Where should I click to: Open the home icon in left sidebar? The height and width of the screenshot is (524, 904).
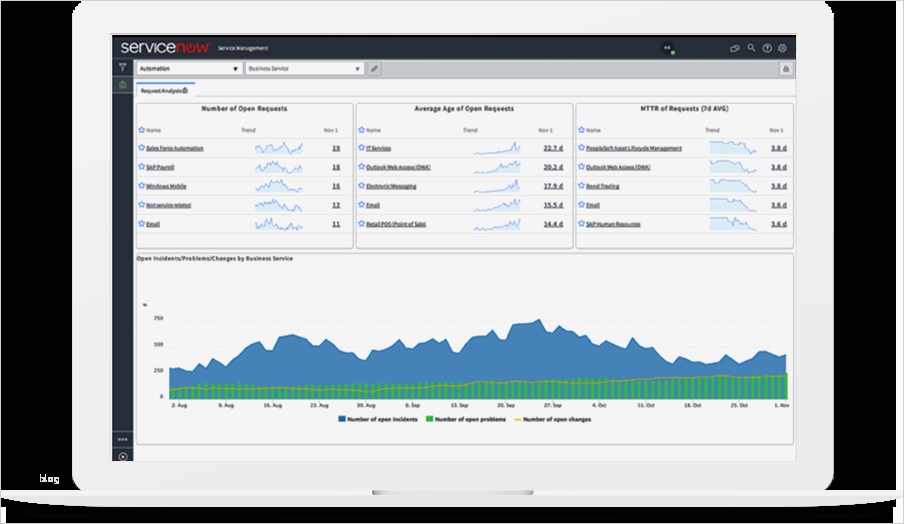tap(122, 85)
